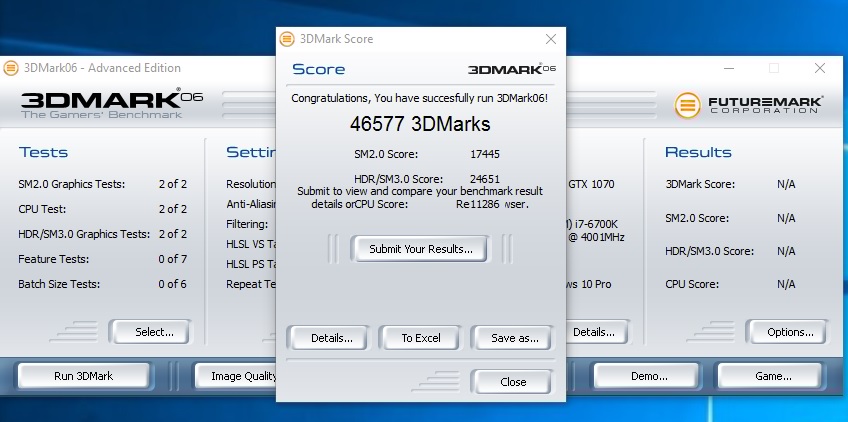Click HDR/SM3.0 Score value 24651
Screen dimensions: 848x422
[485, 179]
